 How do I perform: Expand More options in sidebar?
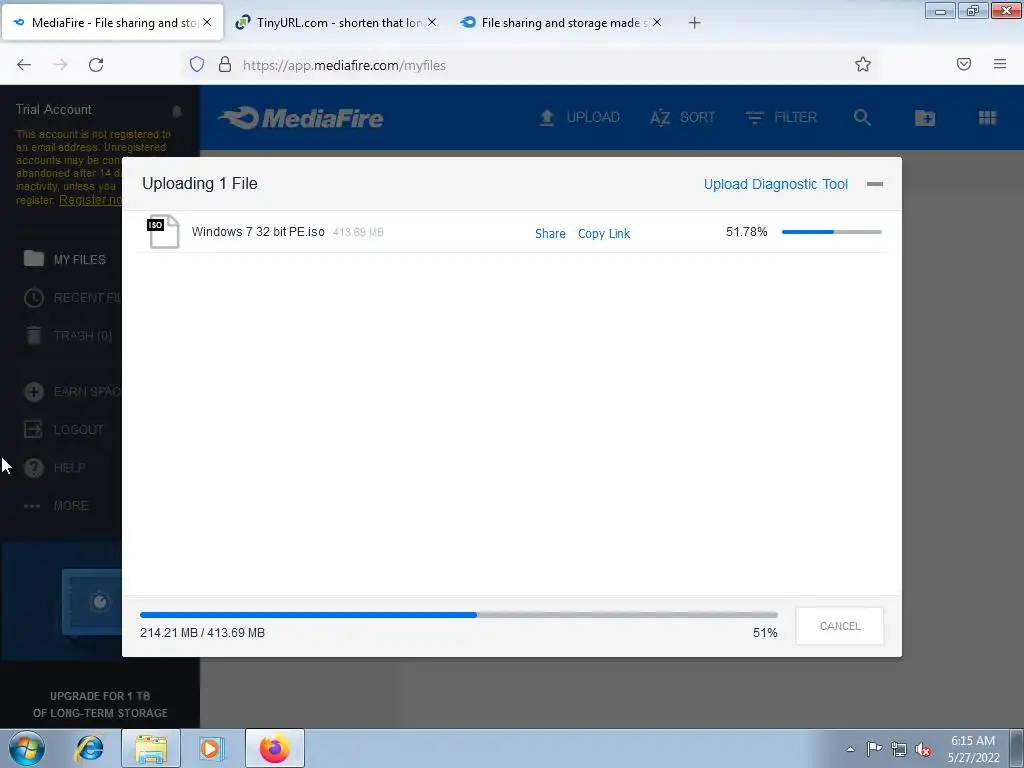pyautogui.click(x=56, y=505)
